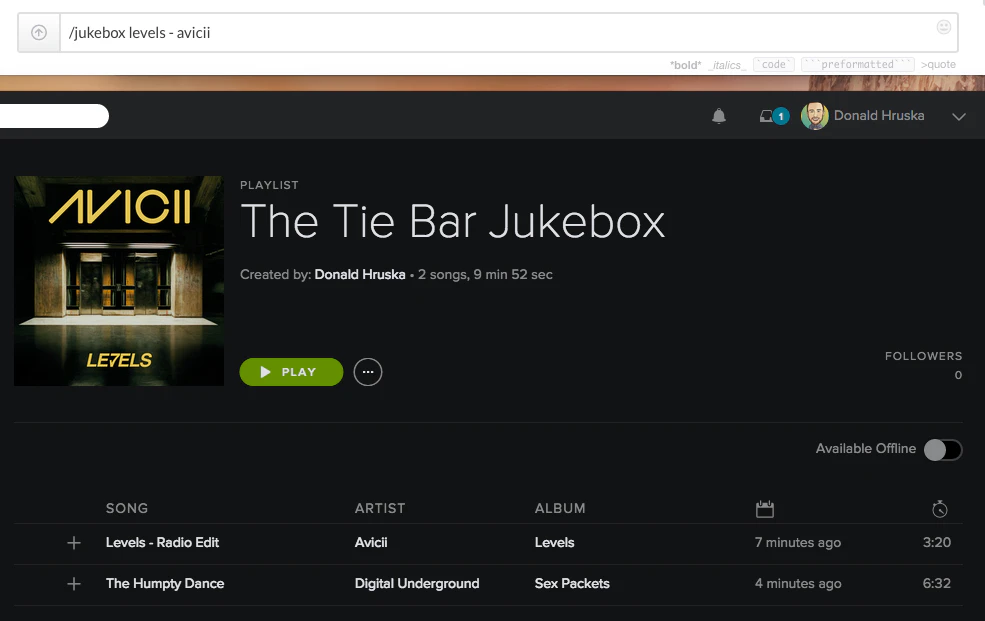Open the Sex Packets album

pyautogui.click(x=571, y=584)
